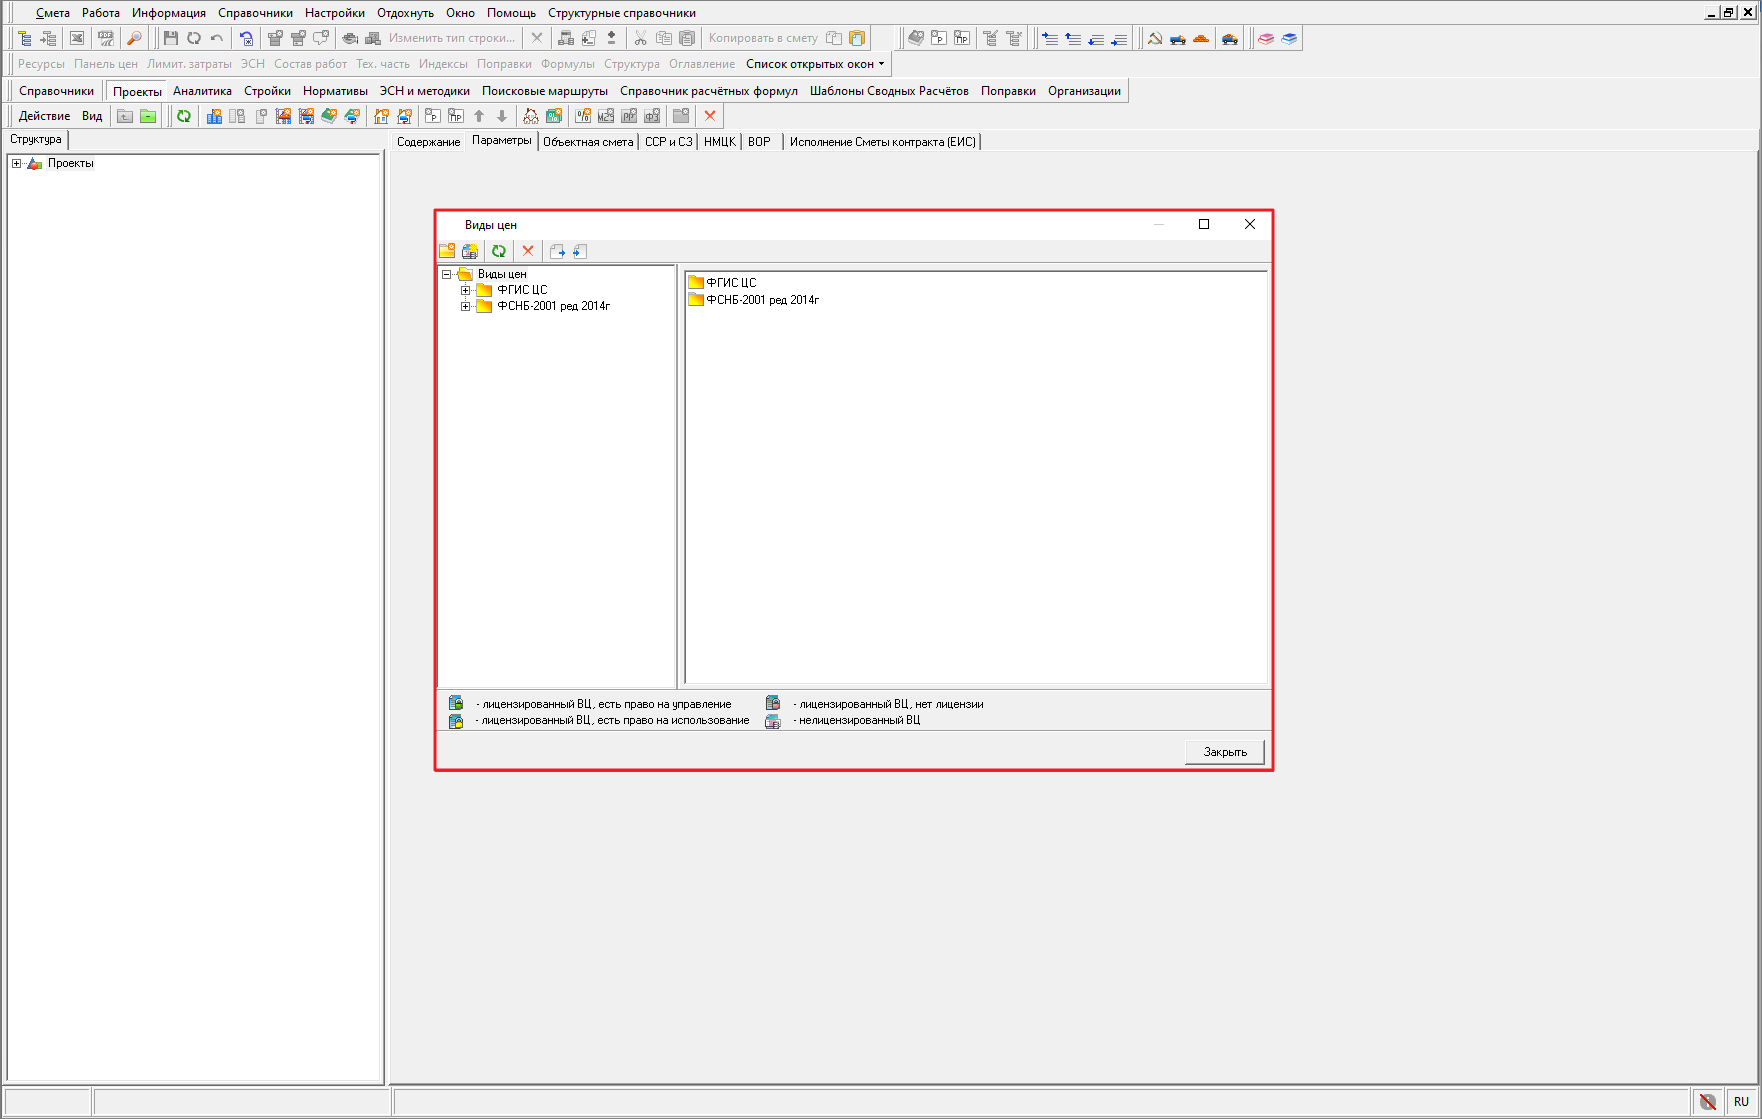Open the Список открытых окон dropdown
This screenshot has width=1762, height=1119.
click(815, 64)
